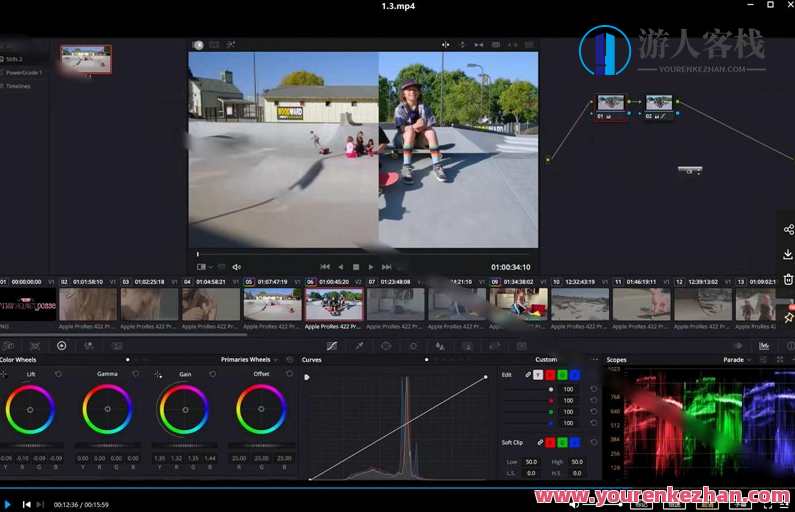Click the share icon on right sidebar
795x512 pixels.
[788, 229]
